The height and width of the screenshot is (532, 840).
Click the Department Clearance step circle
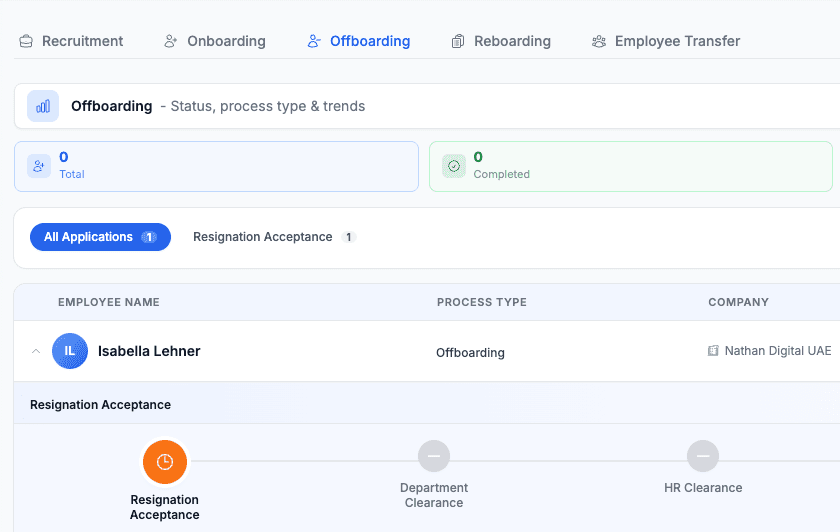434,456
